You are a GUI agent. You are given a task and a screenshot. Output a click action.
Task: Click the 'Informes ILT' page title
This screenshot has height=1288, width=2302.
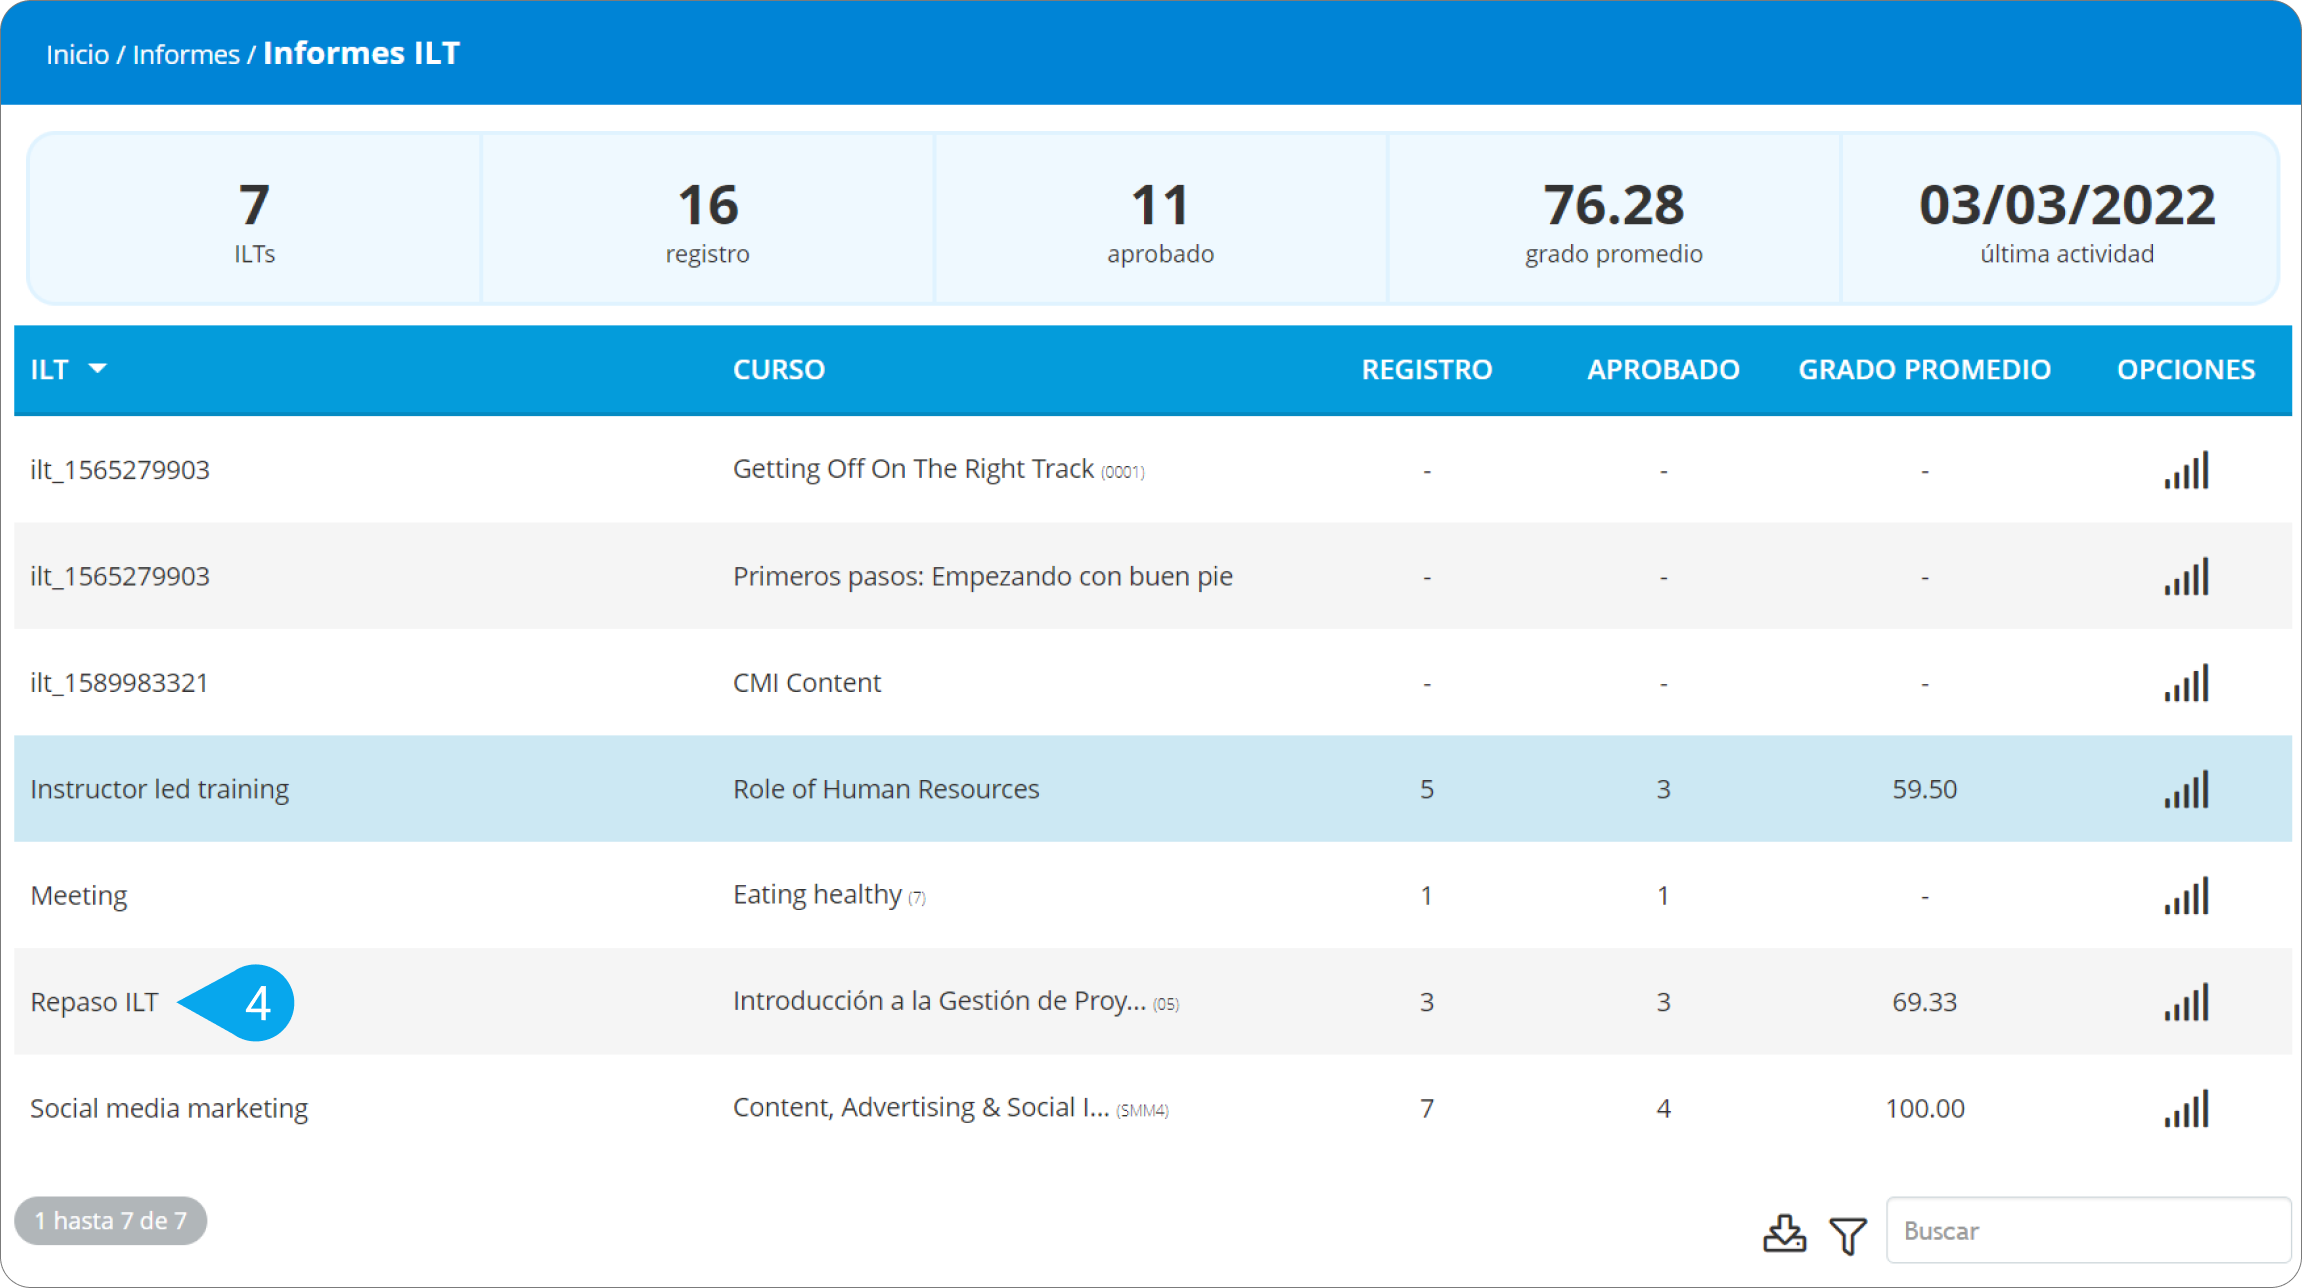pos(361,53)
